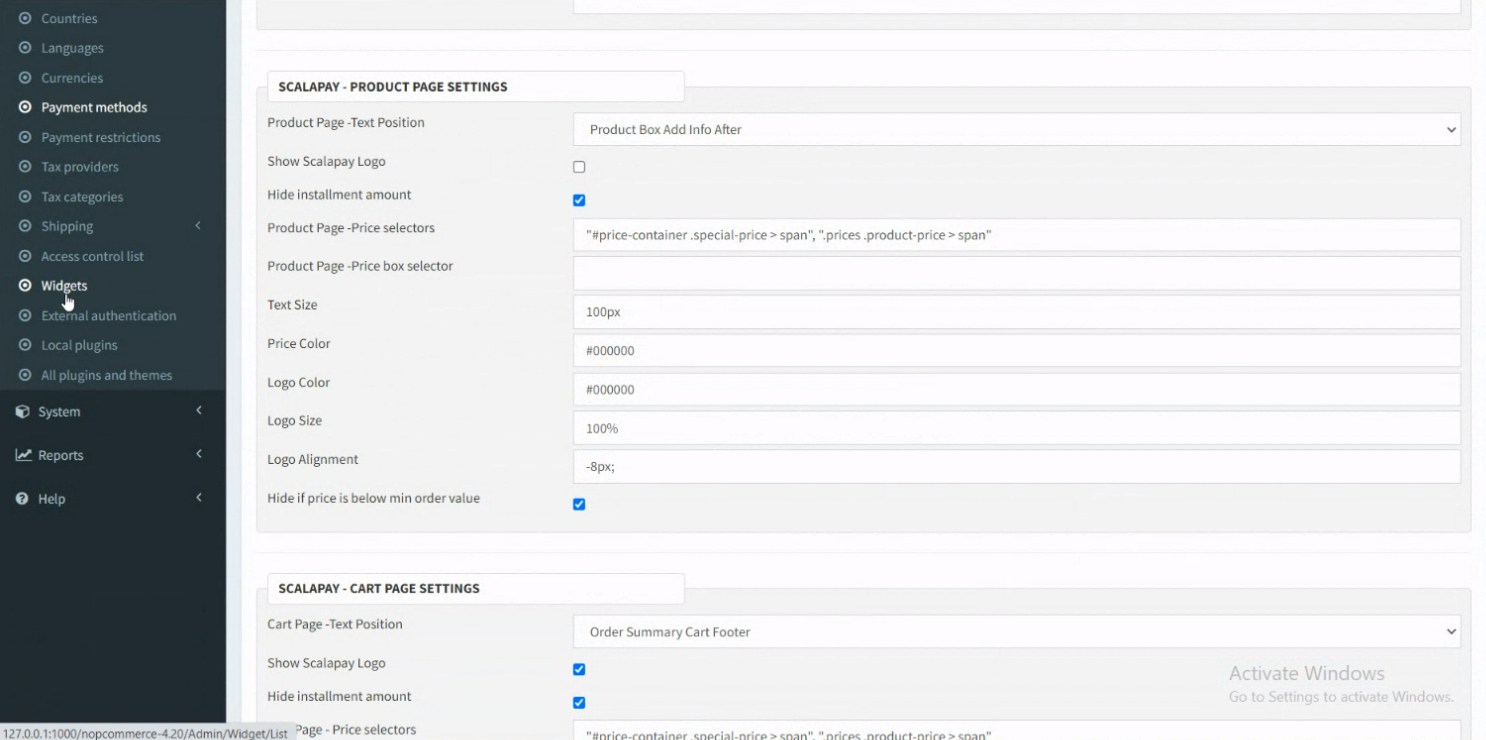Click the Product Page Price selectors field
Image resolution: width=1486 pixels, height=740 pixels.
tap(1016, 235)
